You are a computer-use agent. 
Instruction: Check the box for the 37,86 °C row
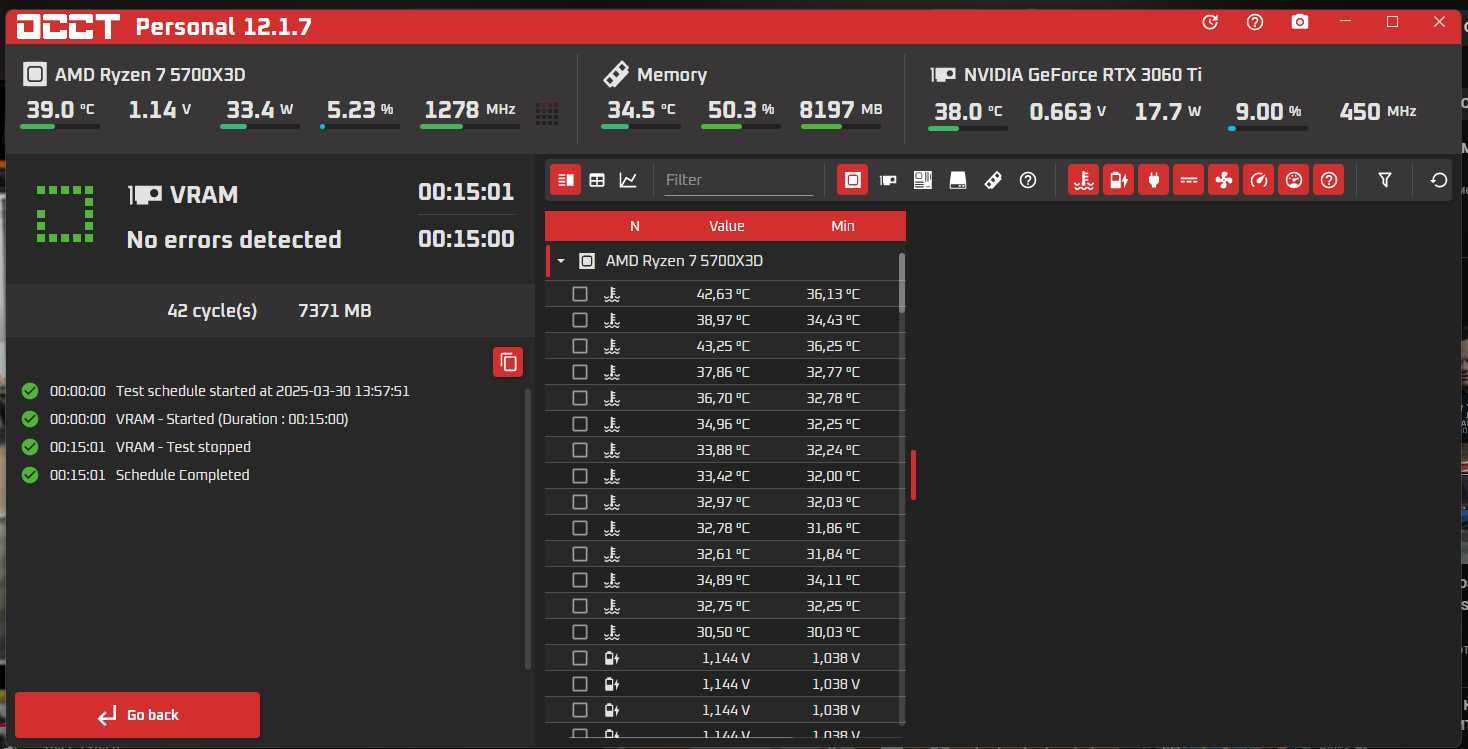(580, 372)
